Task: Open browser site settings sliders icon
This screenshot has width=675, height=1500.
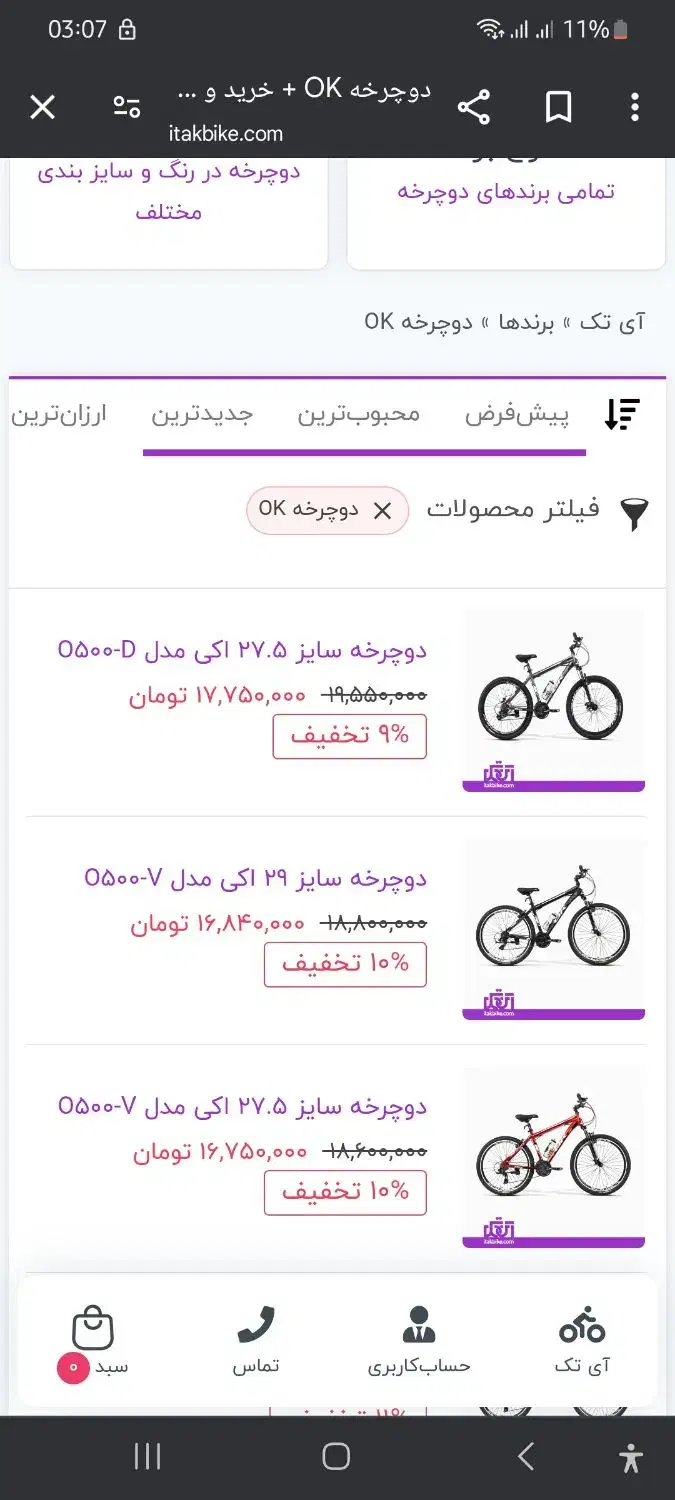Action: coord(125,106)
